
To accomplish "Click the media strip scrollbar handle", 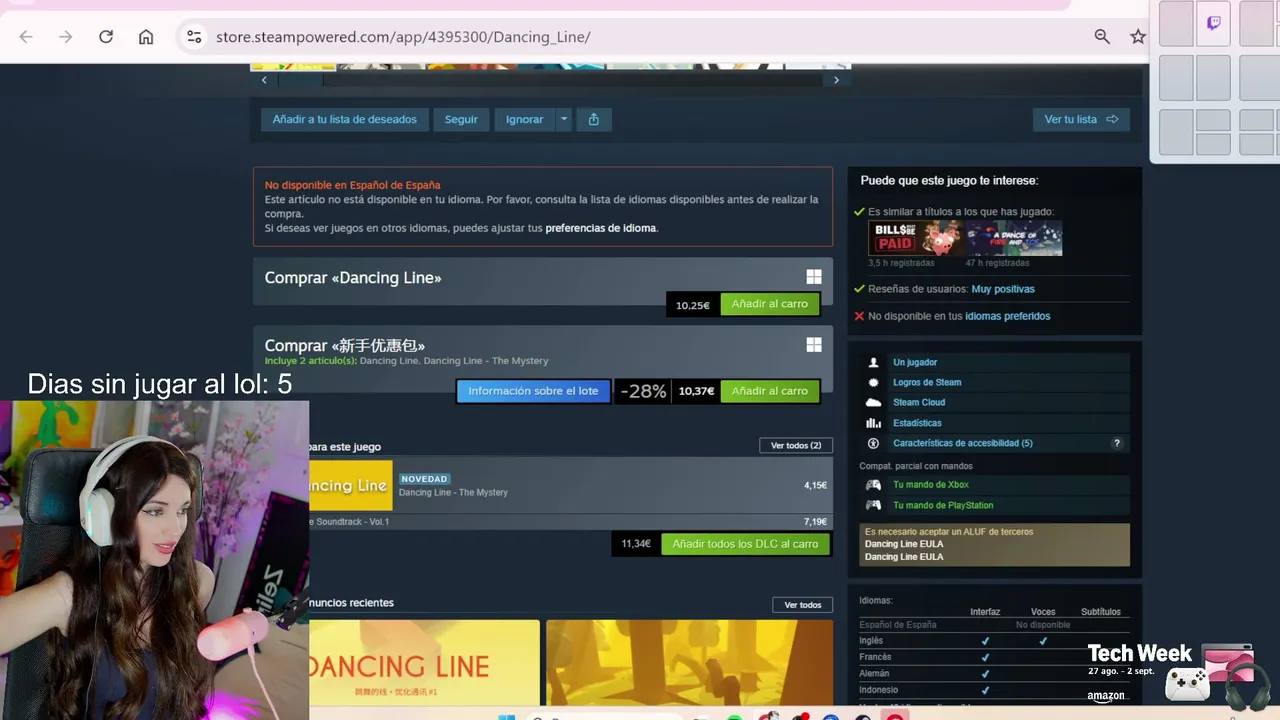I will click(300, 80).
